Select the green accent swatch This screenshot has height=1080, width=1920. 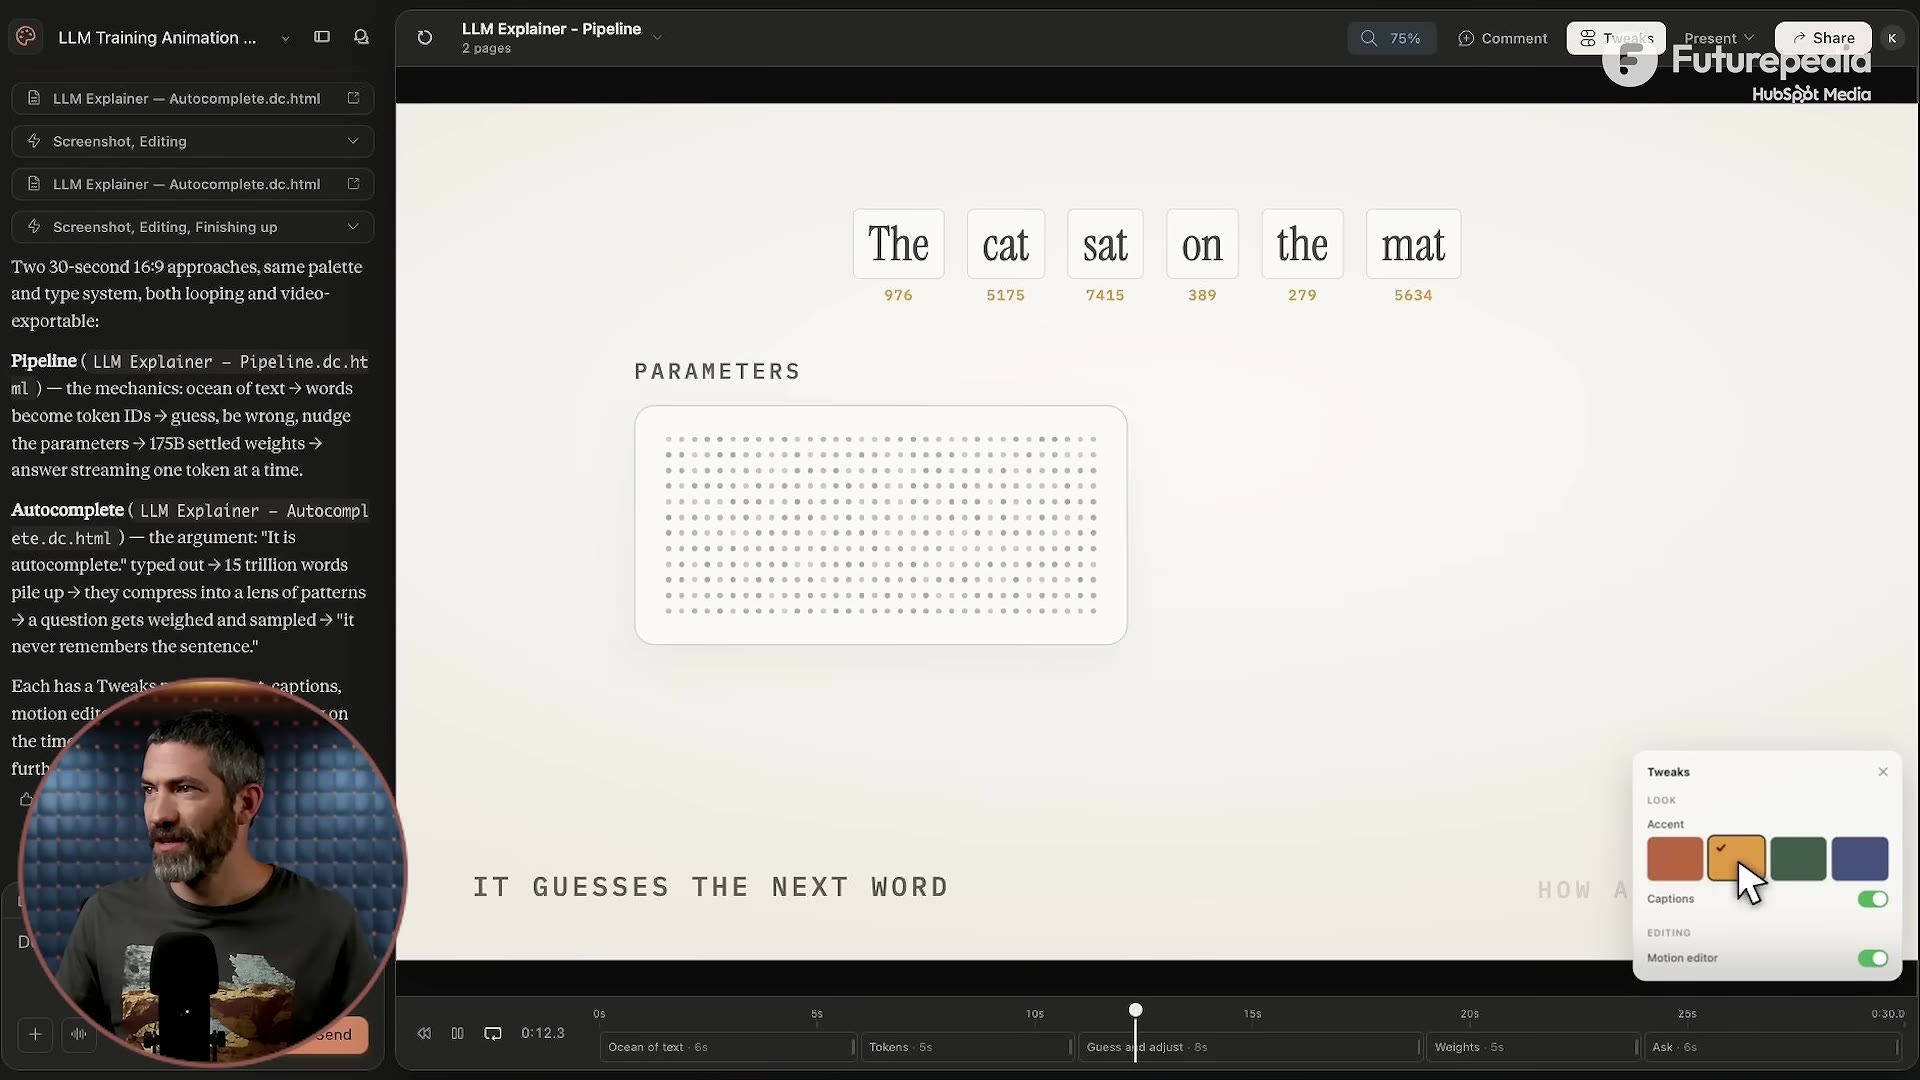click(1798, 859)
